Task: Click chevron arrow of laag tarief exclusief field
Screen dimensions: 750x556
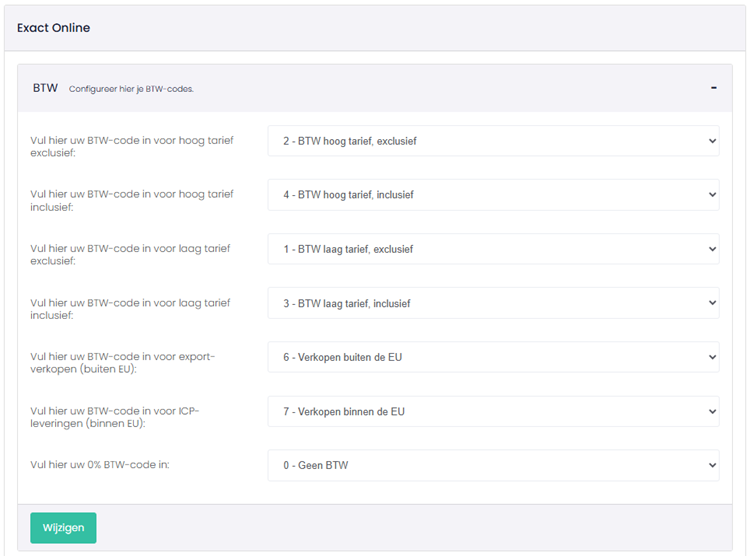Action: 712,249
